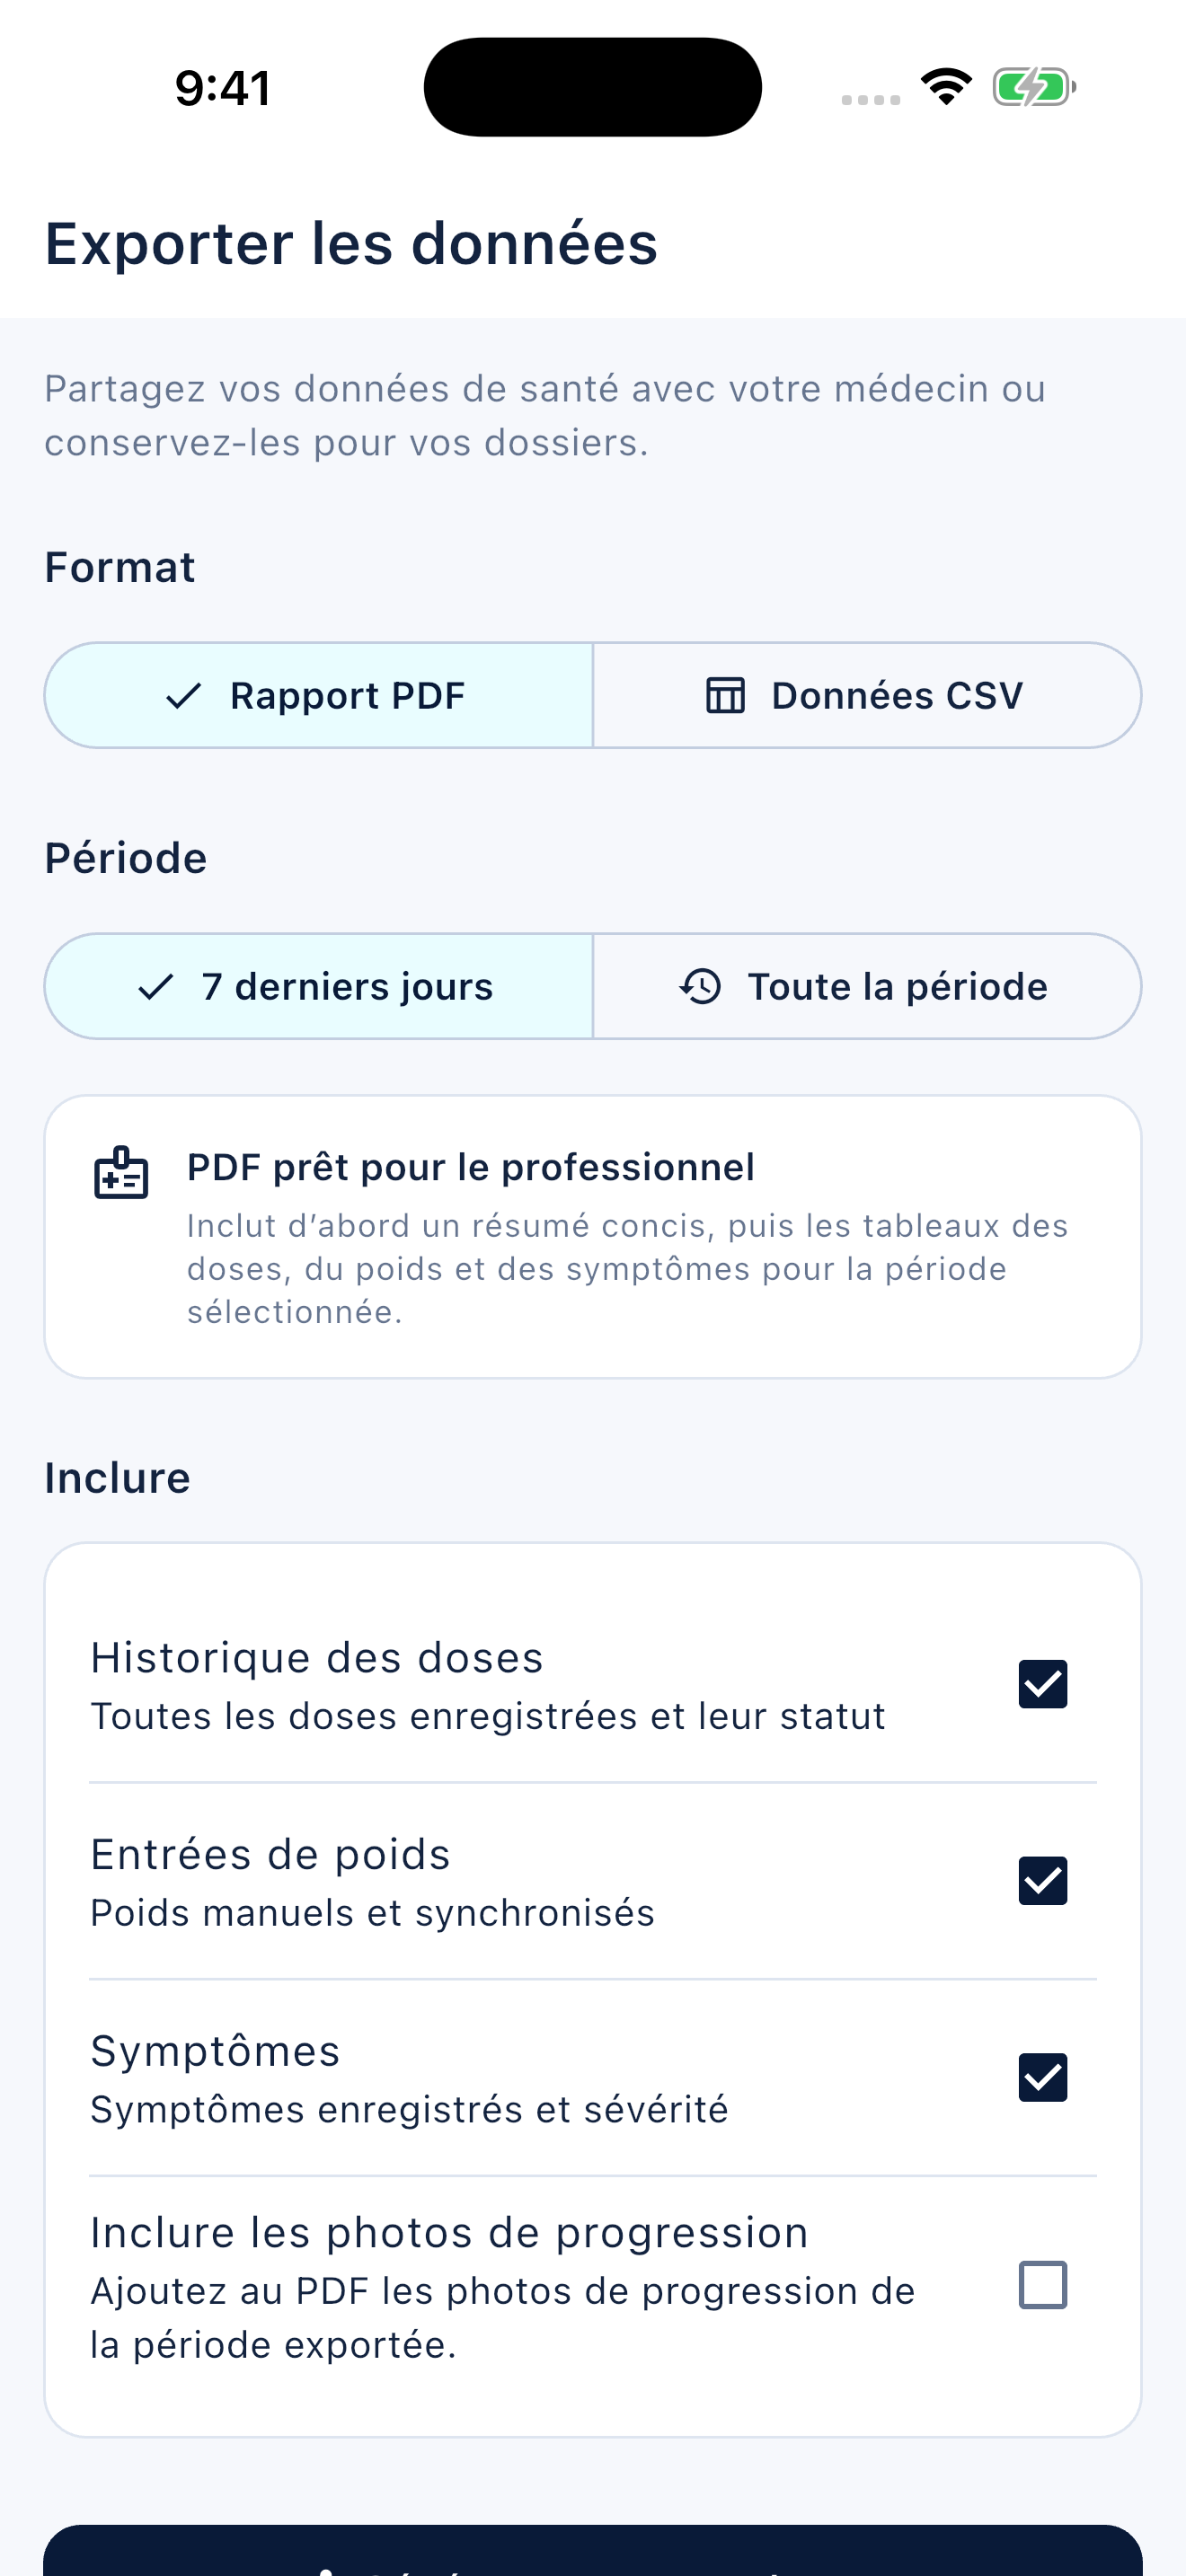
Task: Tap the battery charging icon
Action: pyautogui.click(x=1034, y=87)
